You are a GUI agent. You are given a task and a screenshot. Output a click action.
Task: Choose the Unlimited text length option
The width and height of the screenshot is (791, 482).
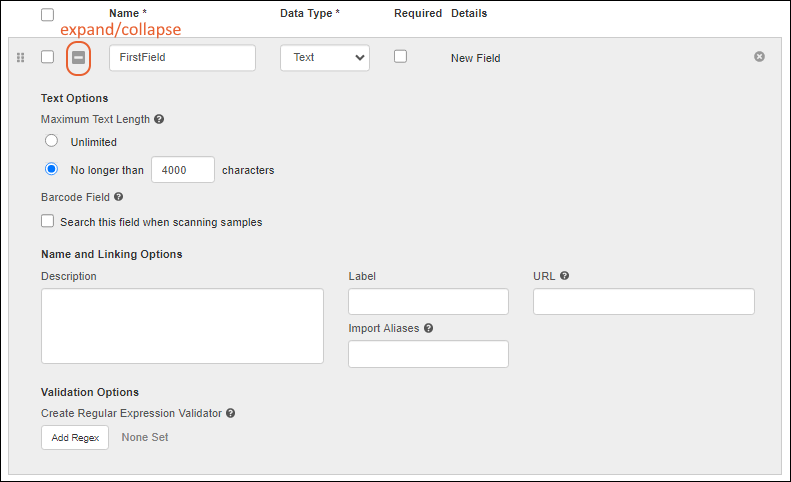[x=51, y=142]
